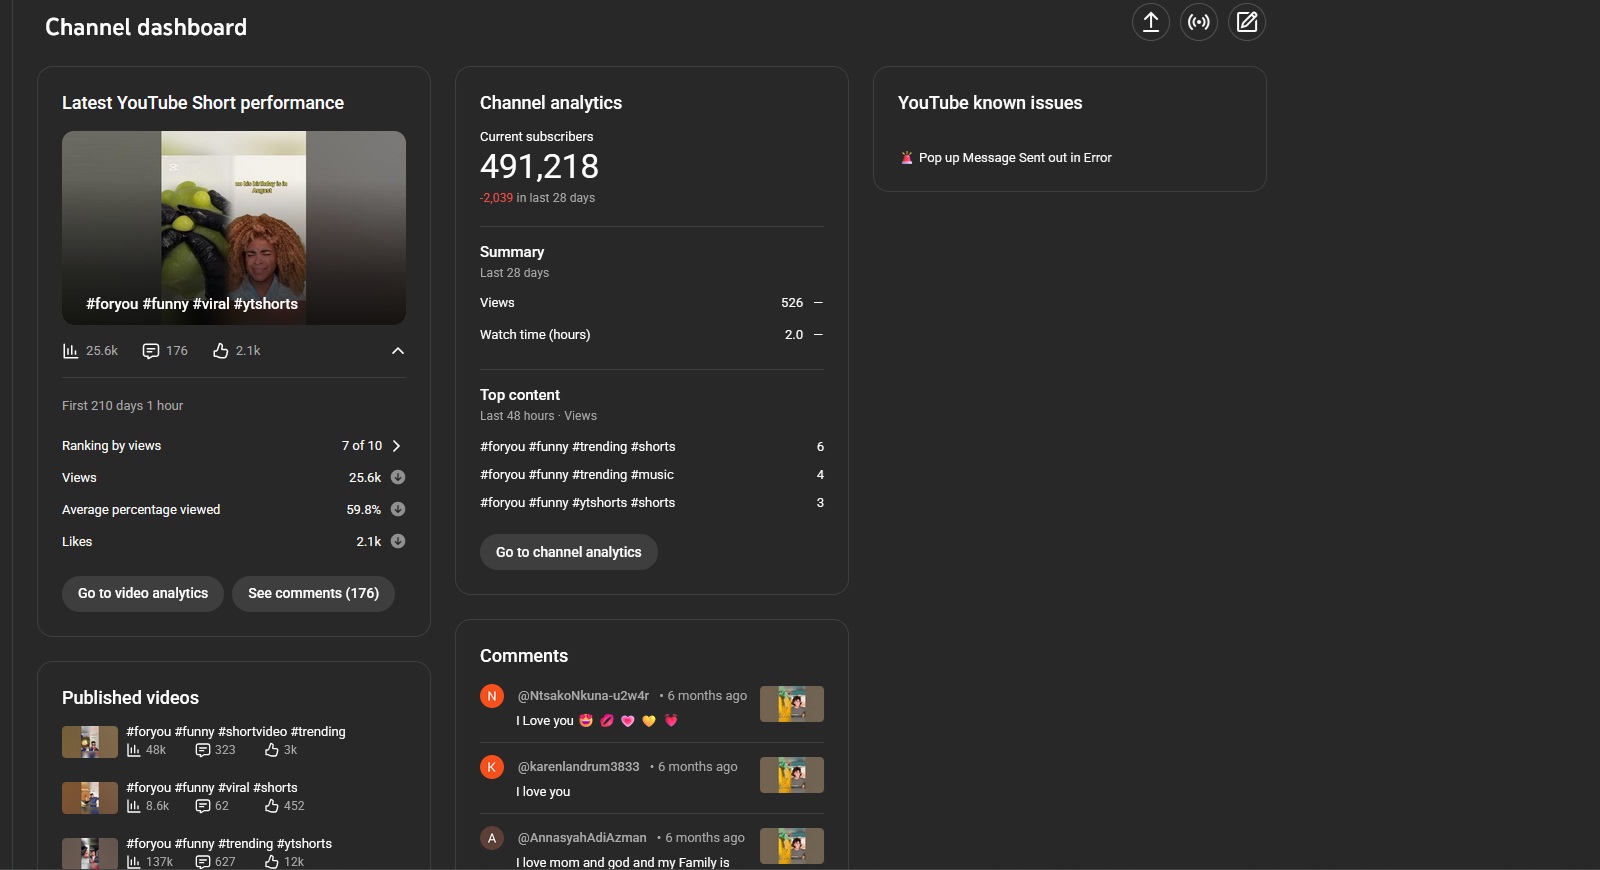Click the down arrow icon beside Likes 2.1k
1600x870 pixels.
pos(398,542)
